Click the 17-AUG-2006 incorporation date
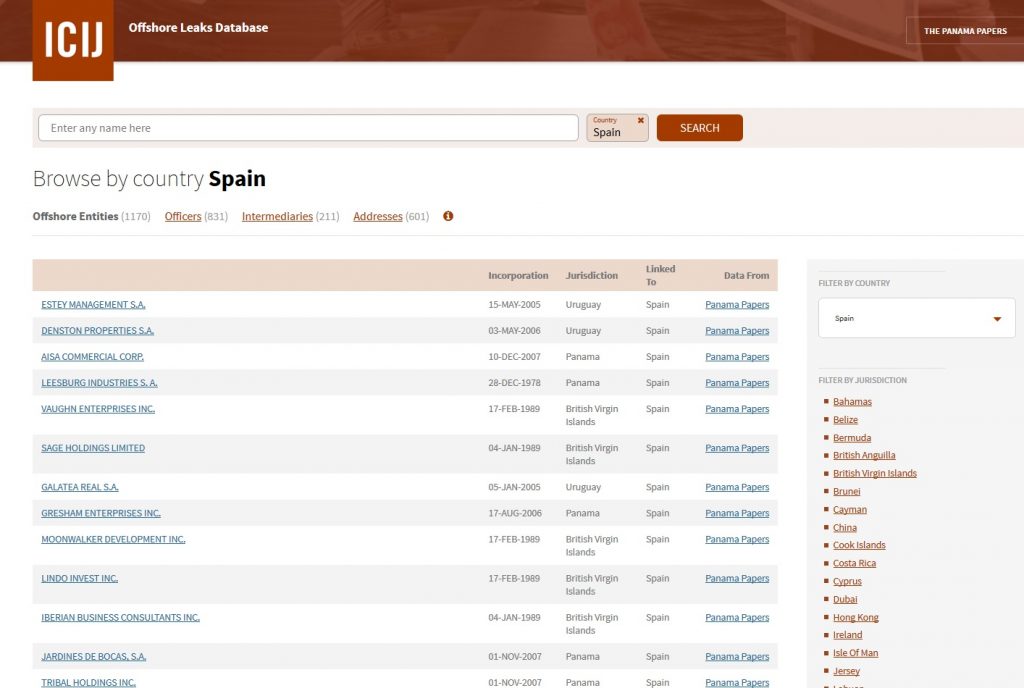1024x688 pixels. pyautogui.click(x=515, y=513)
